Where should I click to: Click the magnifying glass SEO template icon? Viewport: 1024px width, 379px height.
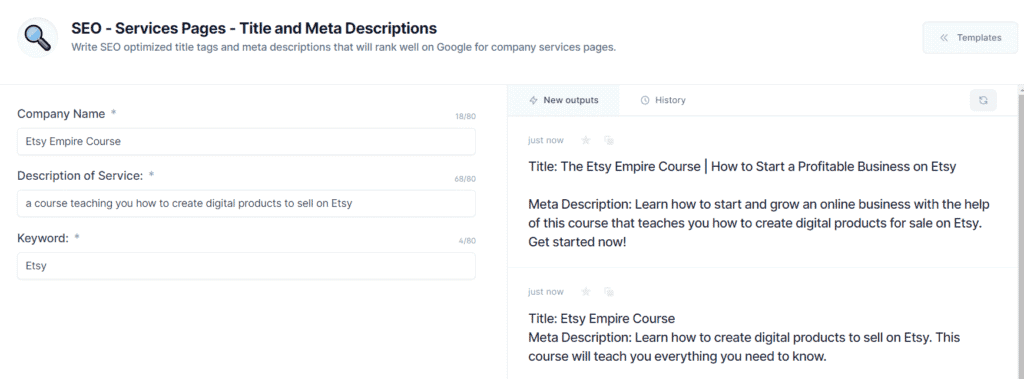pyautogui.click(x=37, y=37)
